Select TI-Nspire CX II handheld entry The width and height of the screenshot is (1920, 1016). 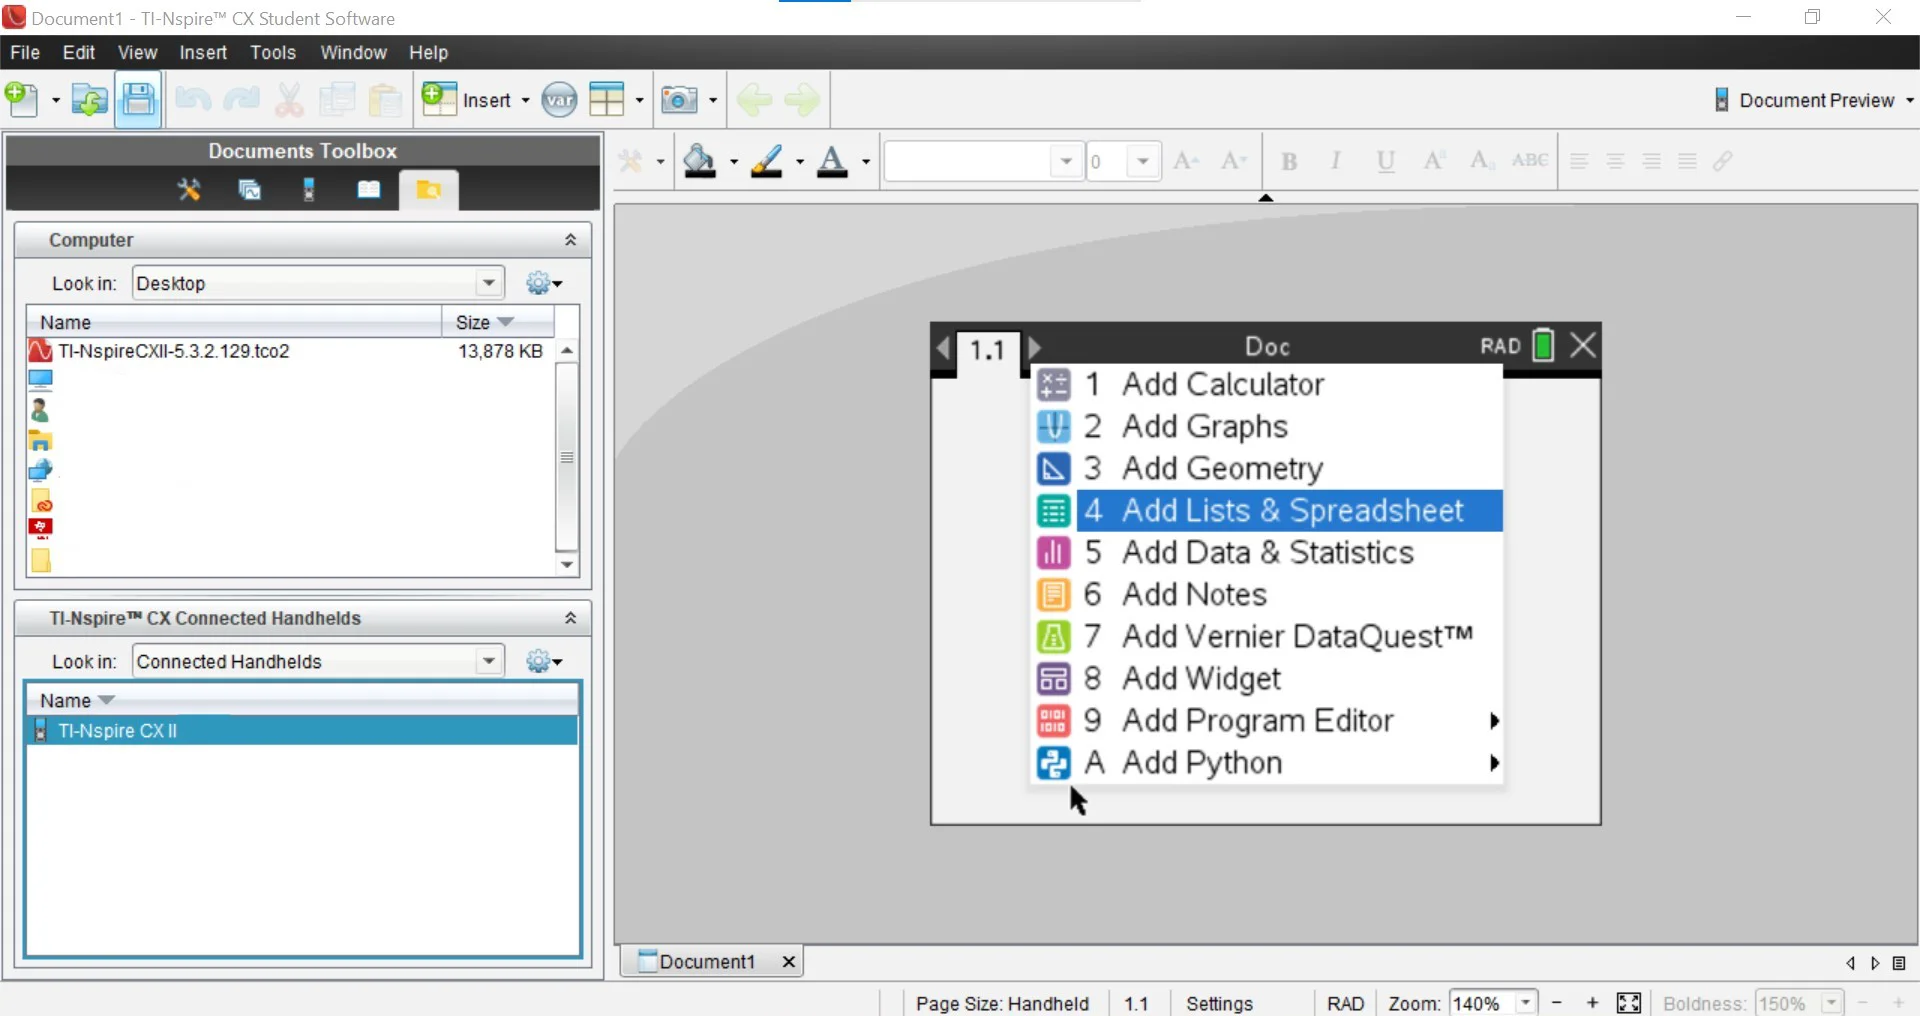(118, 731)
